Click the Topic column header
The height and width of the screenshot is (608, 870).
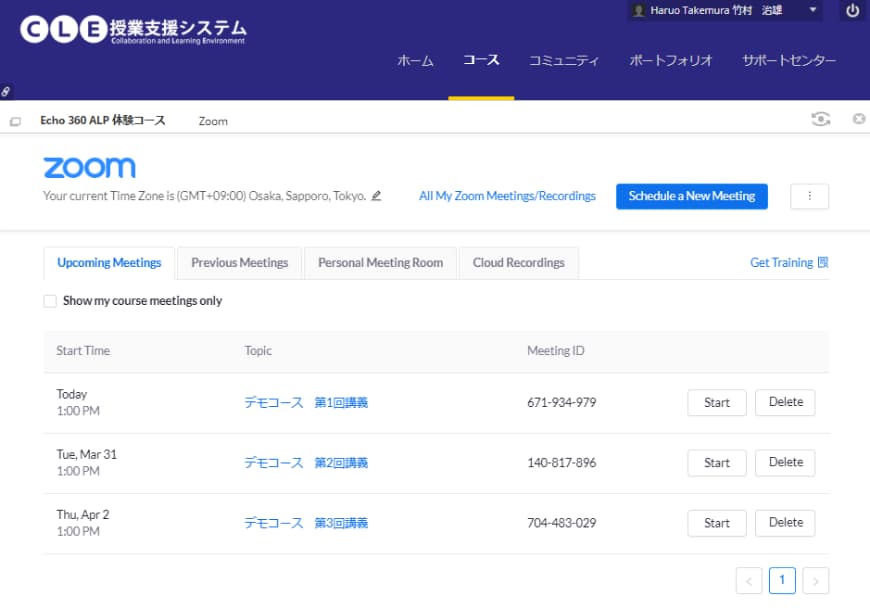[258, 351]
